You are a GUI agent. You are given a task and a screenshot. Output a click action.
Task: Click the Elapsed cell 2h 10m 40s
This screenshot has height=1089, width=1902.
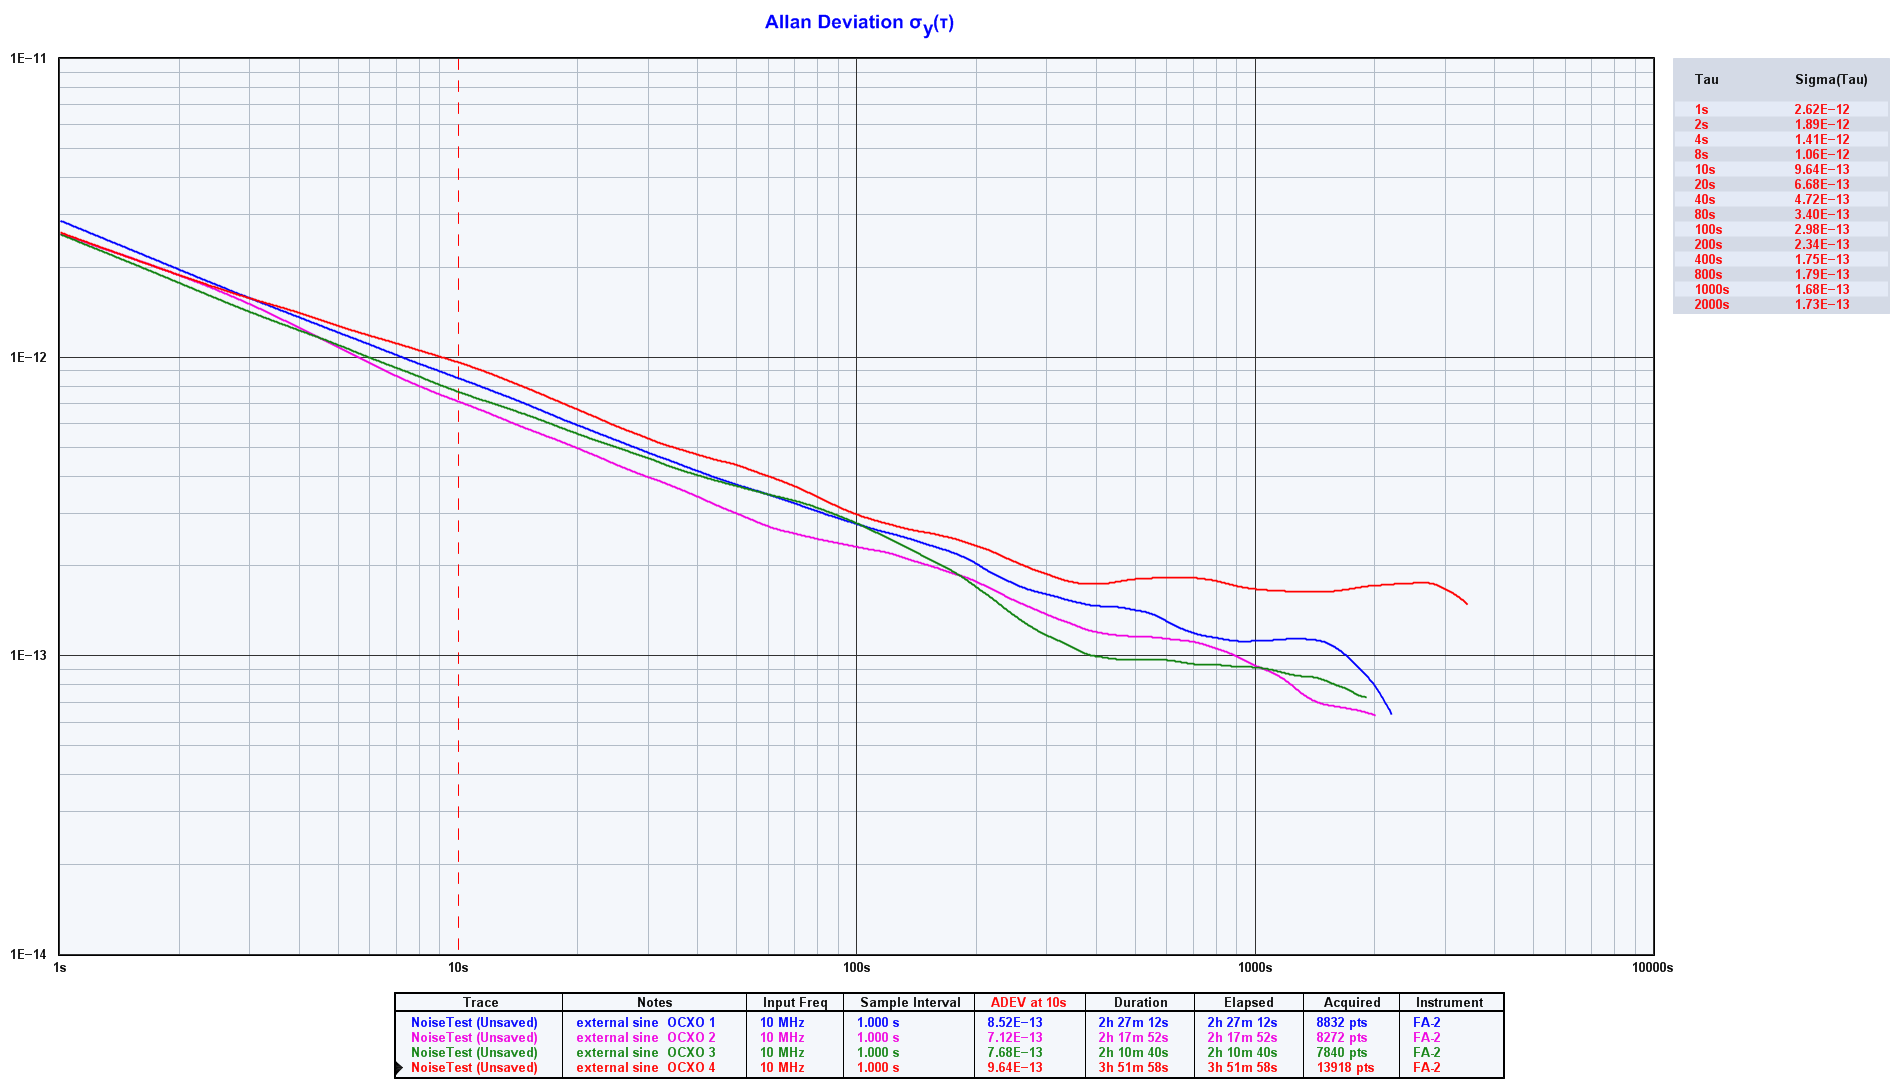[x=1242, y=1053]
